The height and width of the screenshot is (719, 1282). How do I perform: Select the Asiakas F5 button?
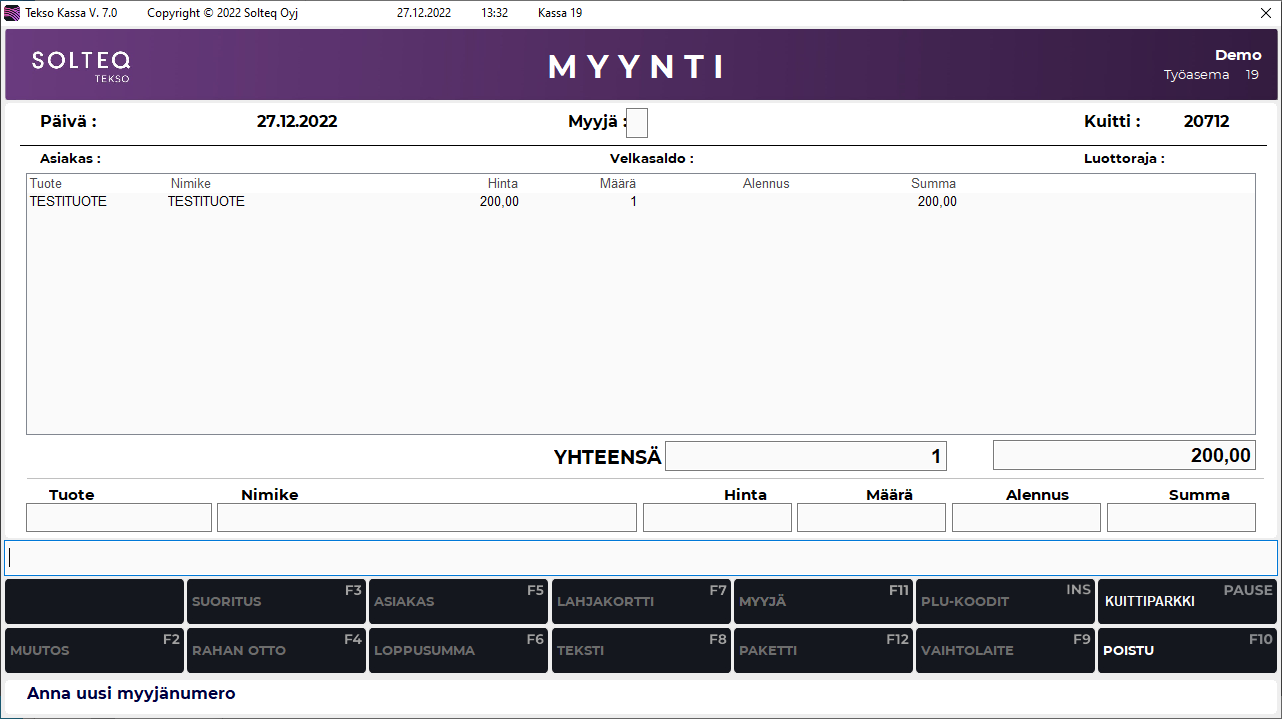click(458, 602)
